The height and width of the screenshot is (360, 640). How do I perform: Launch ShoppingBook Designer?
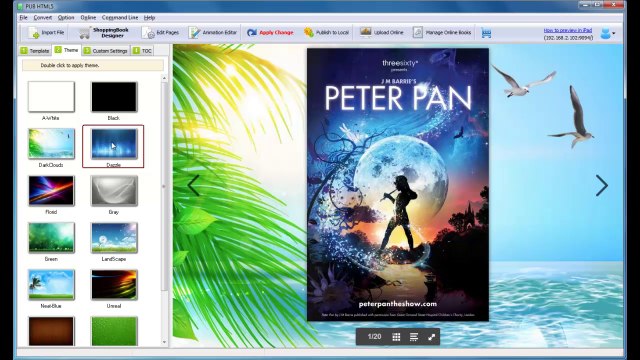point(104,33)
